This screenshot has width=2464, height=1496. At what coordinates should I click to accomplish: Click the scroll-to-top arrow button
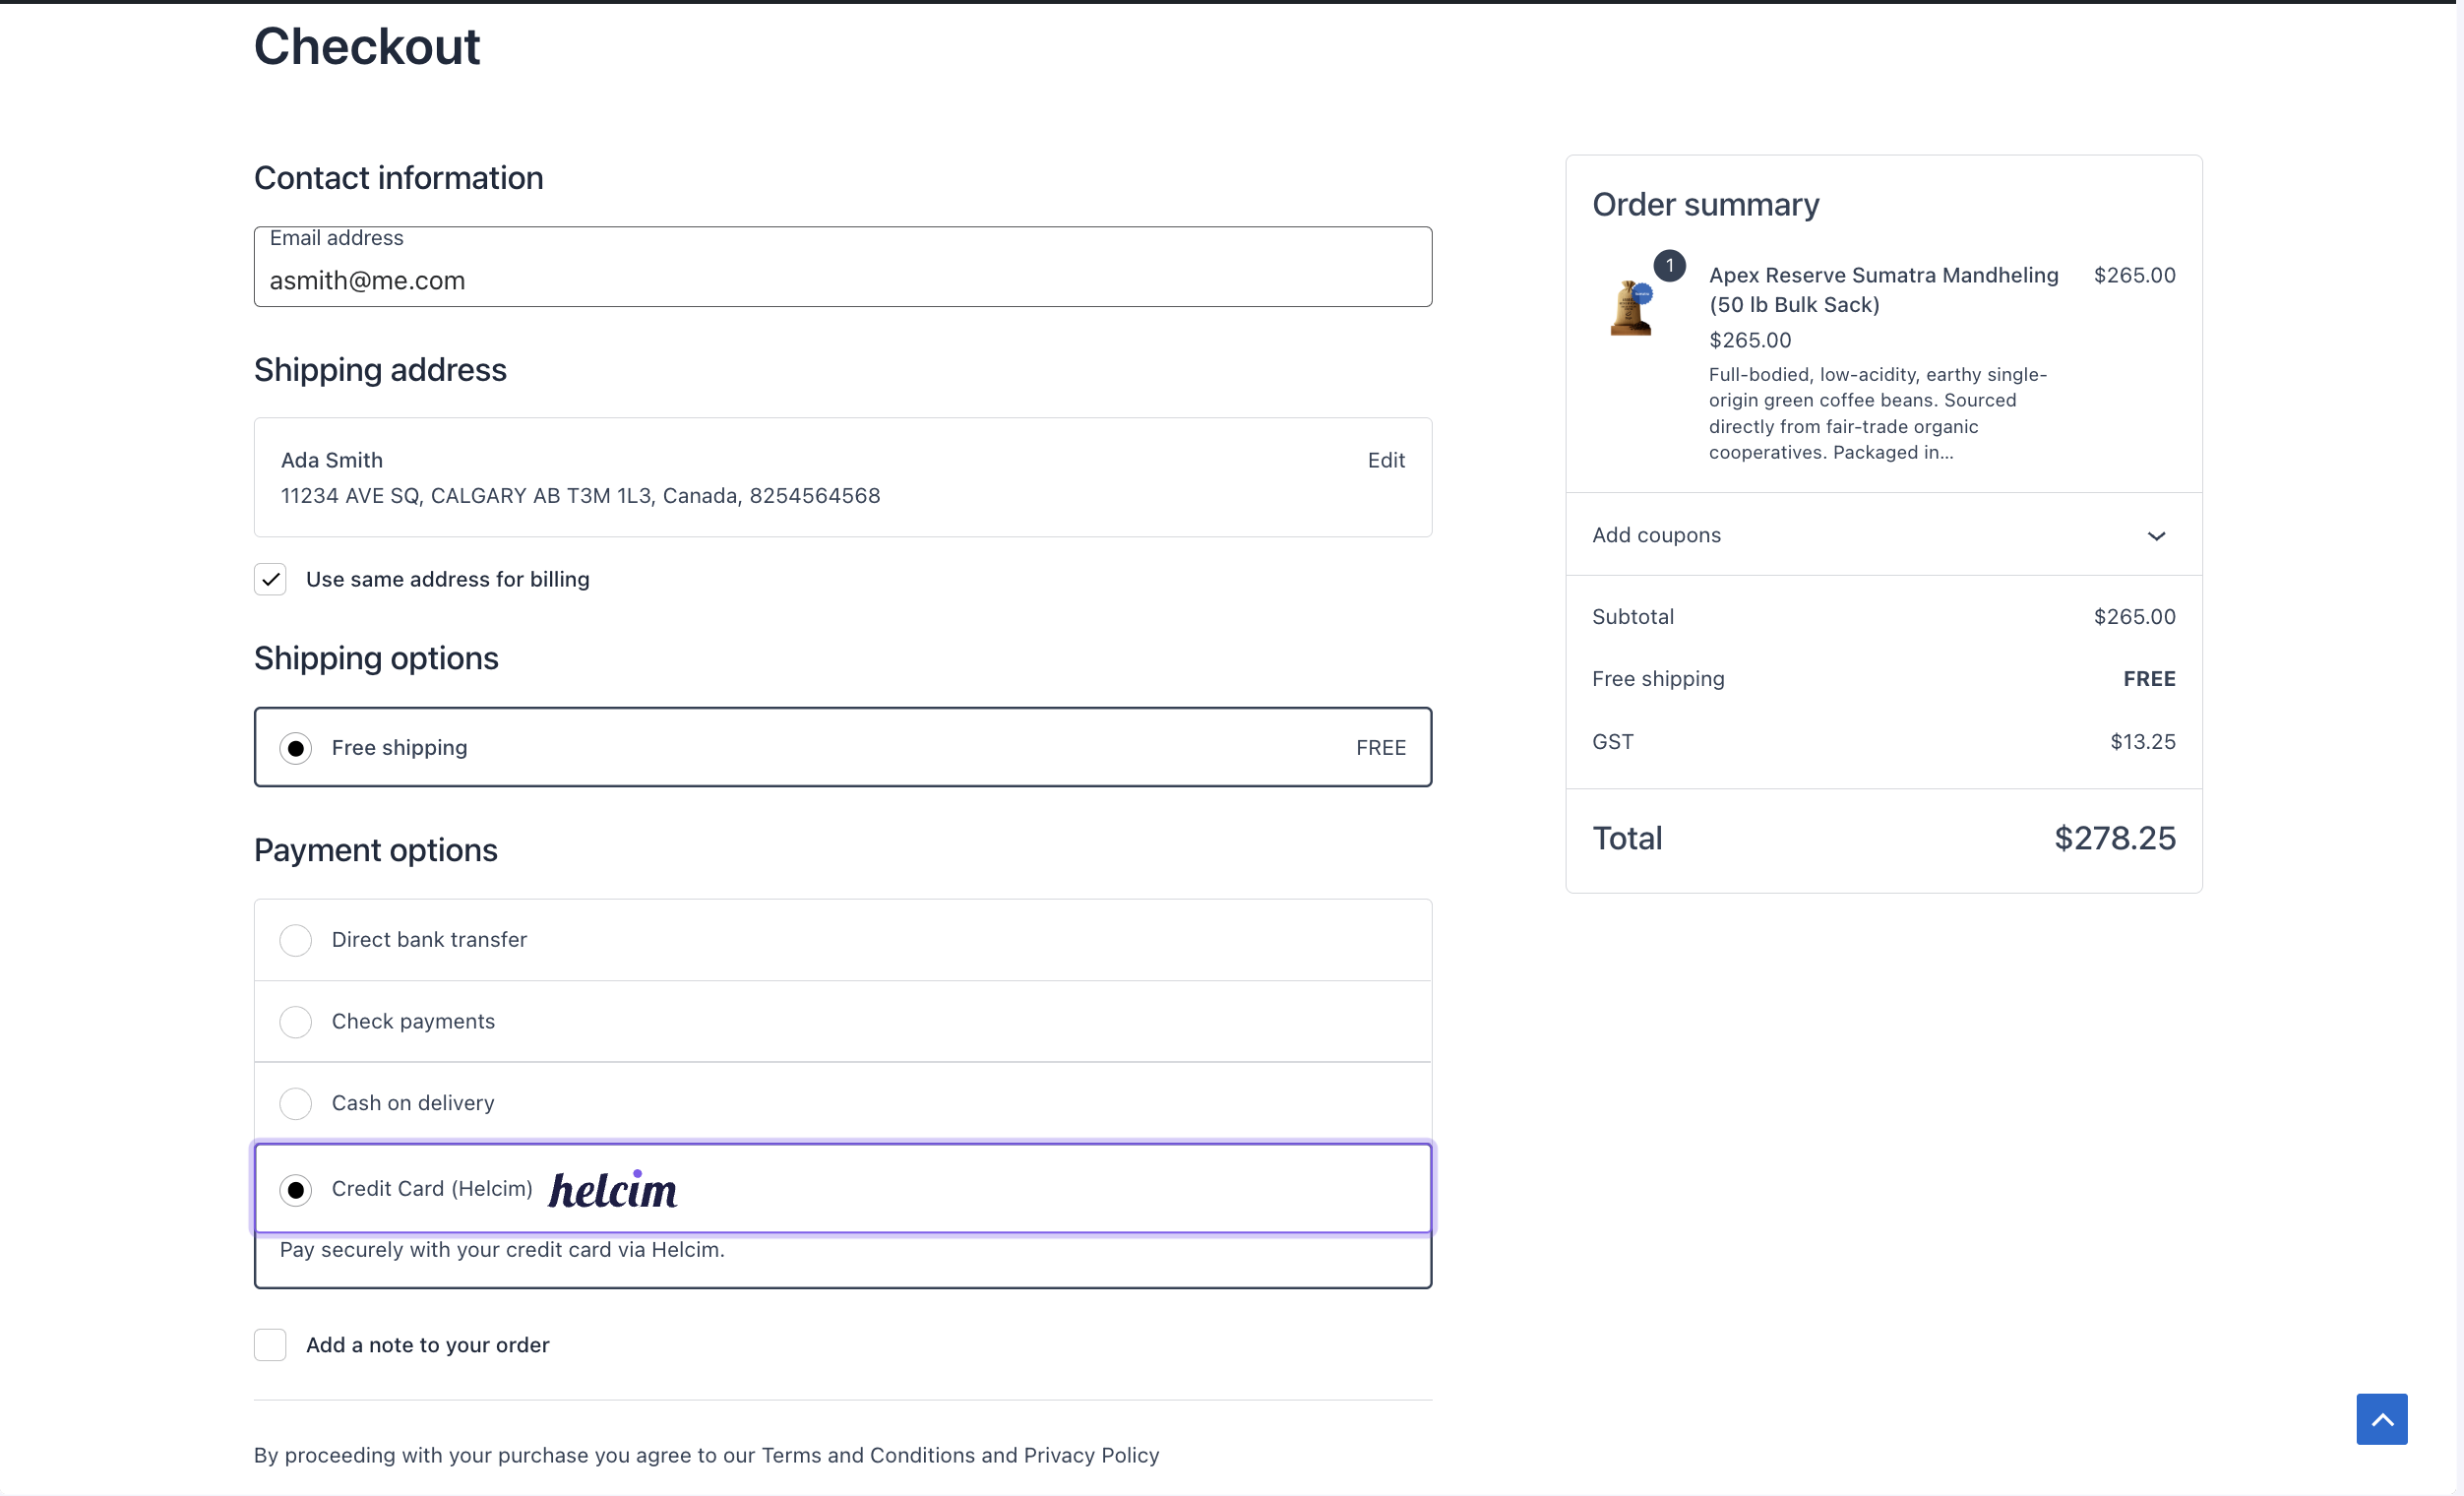(x=2381, y=1418)
